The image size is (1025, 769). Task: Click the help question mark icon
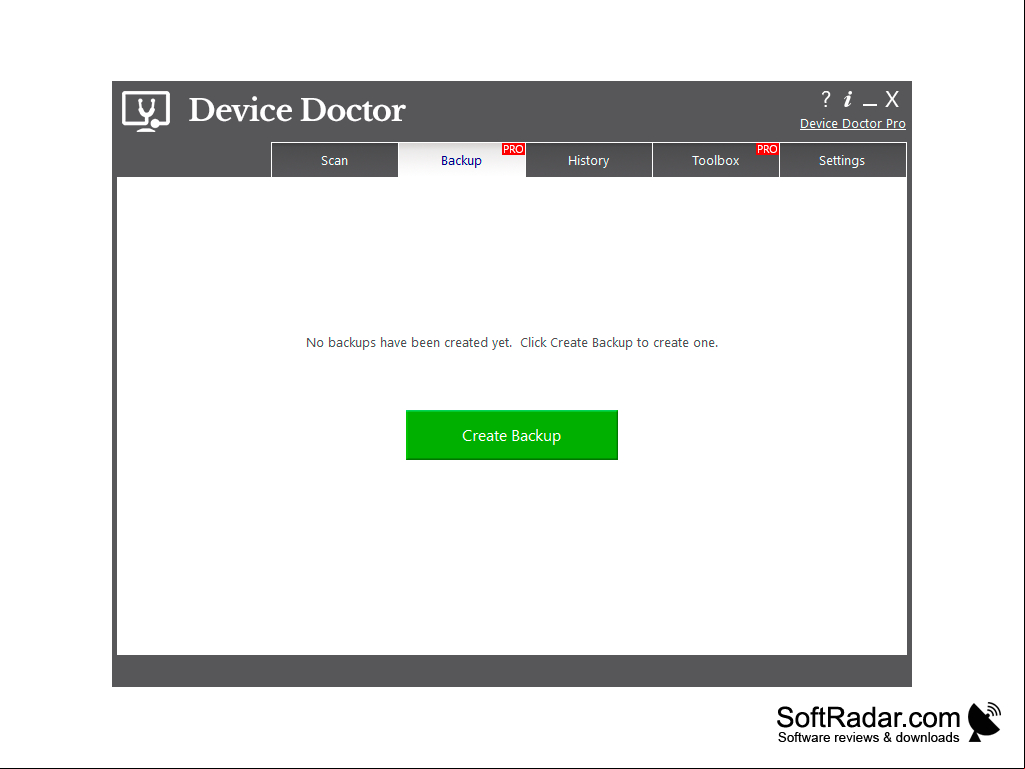[826, 99]
